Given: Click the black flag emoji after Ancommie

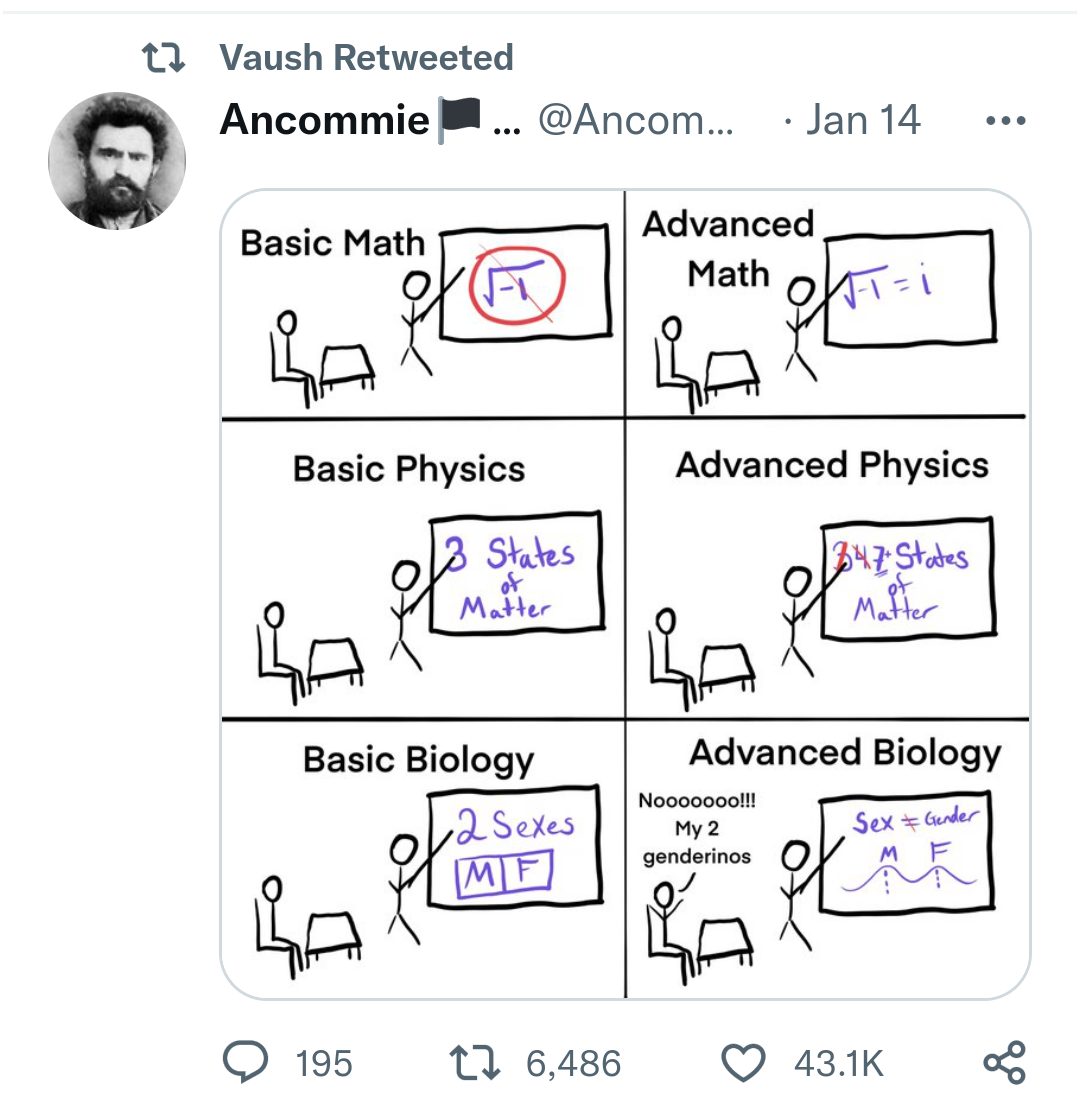Looking at the screenshot, I should (x=459, y=122).
